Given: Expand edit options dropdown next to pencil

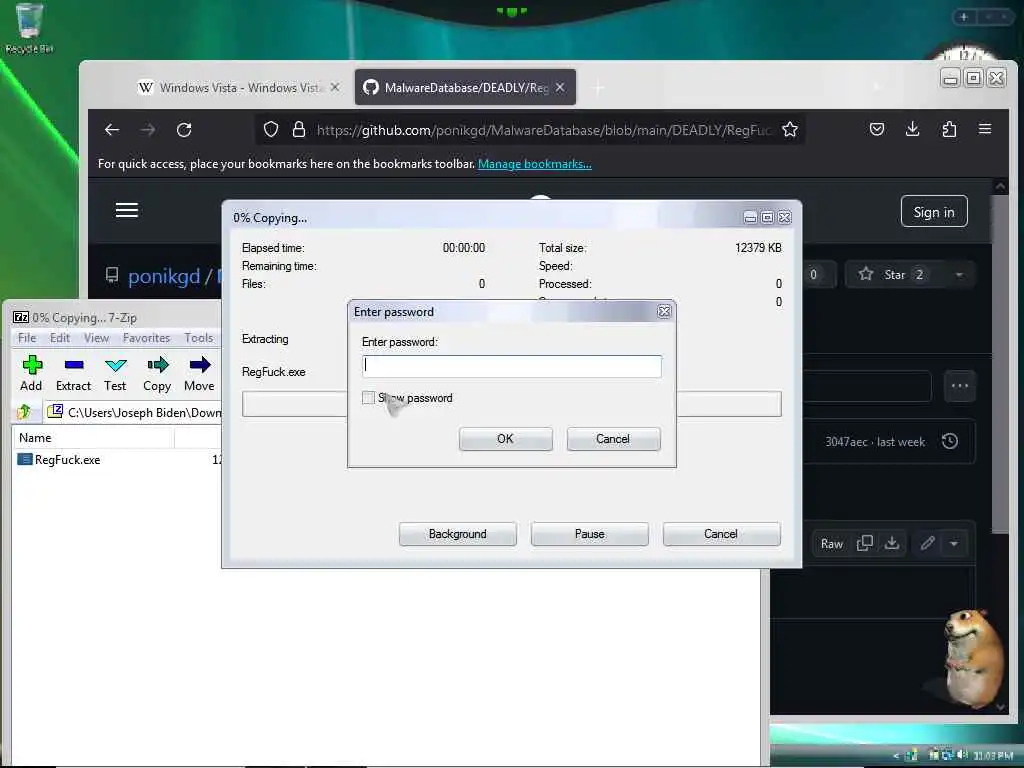Looking at the screenshot, I should (x=954, y=543).
